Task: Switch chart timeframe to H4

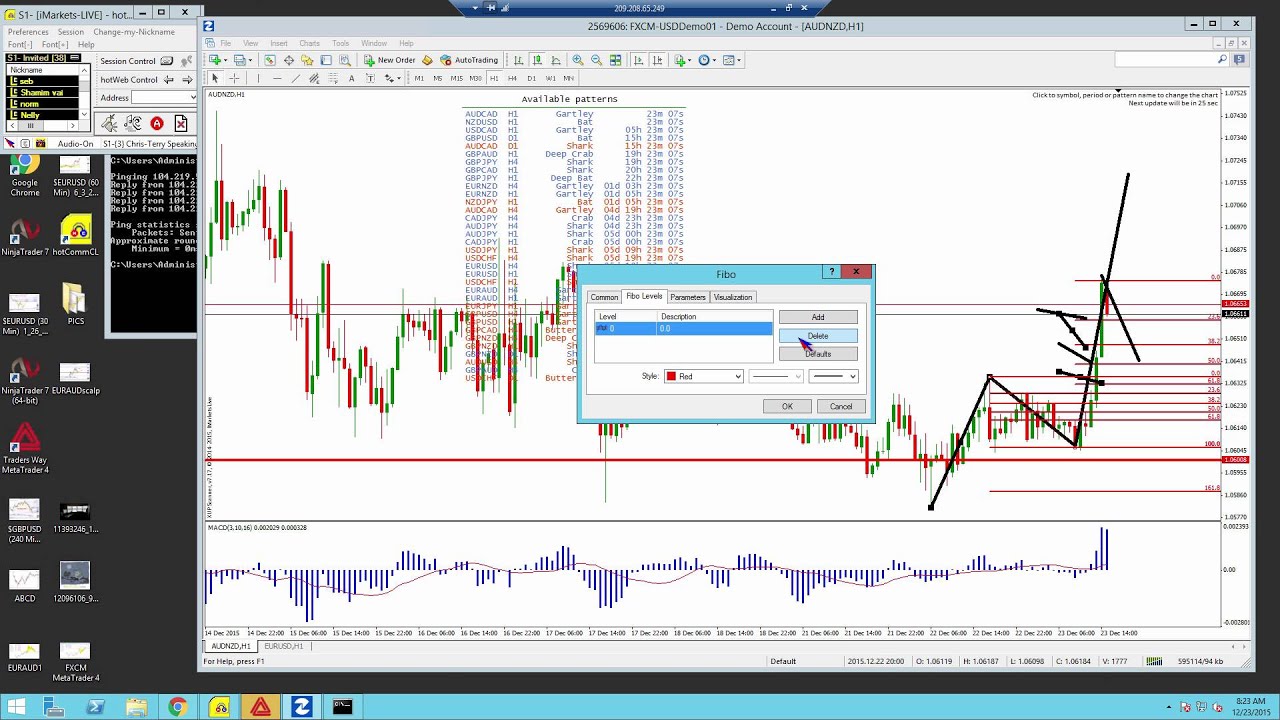Action: click(512, 78)
